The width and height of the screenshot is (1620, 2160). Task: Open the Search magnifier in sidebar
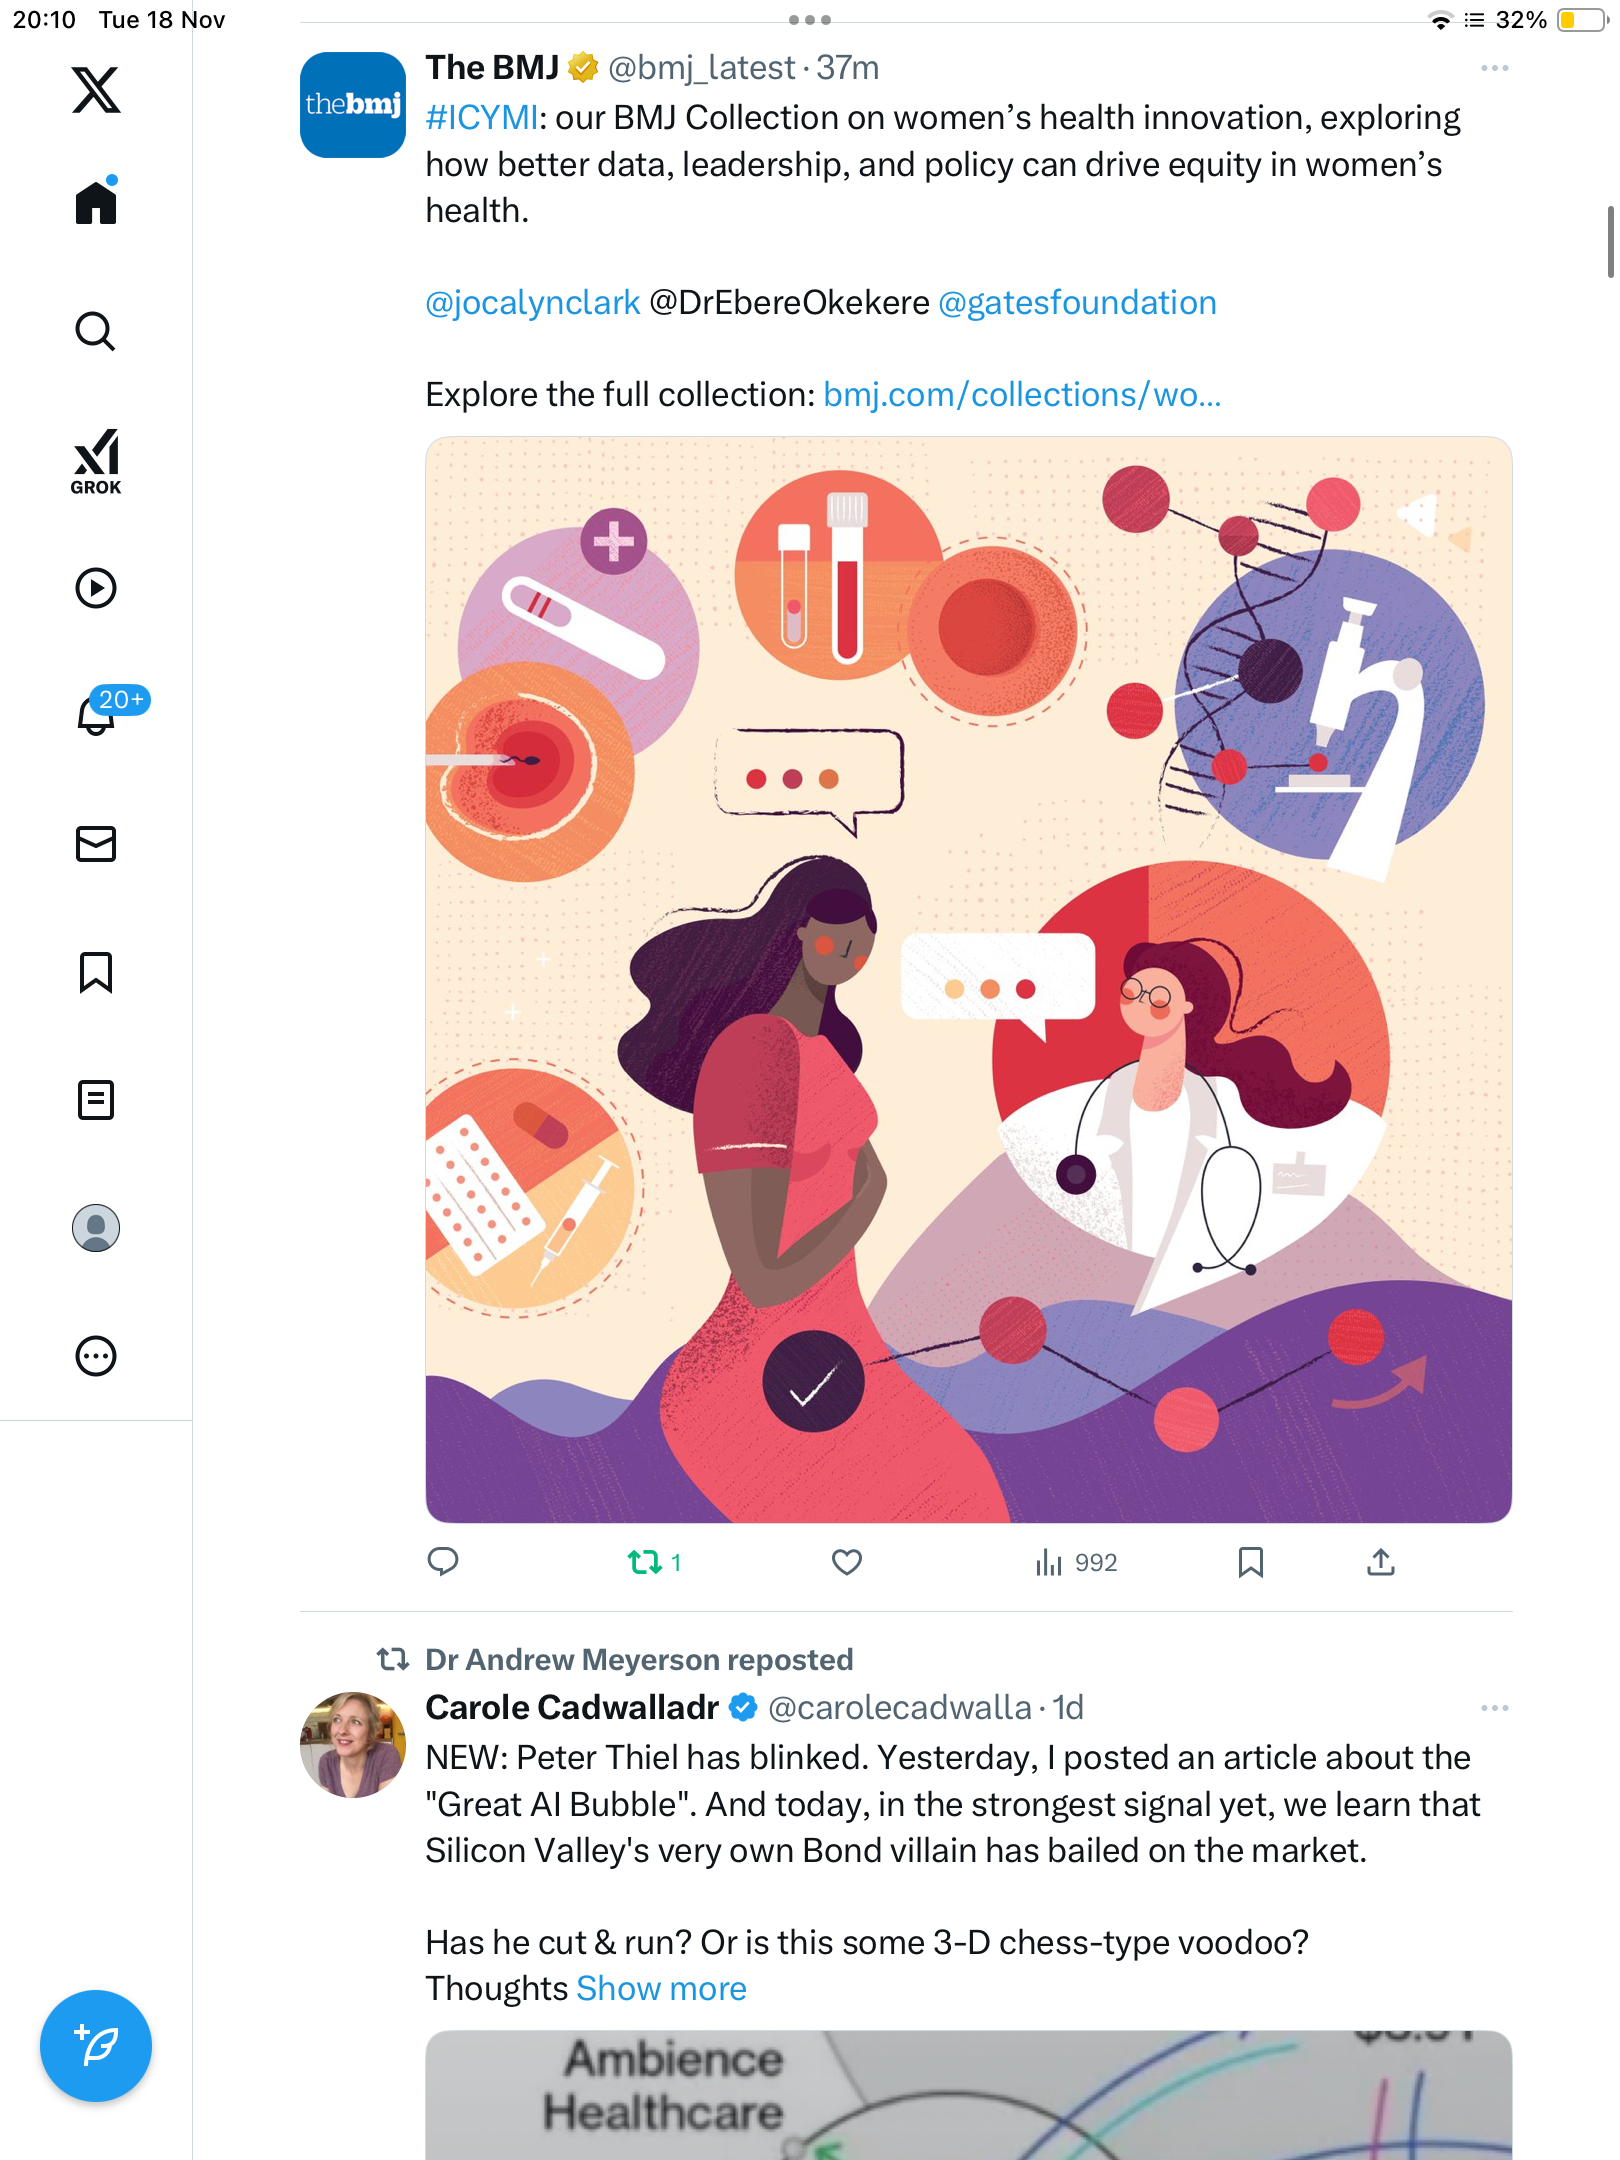(x=96, y=331)
